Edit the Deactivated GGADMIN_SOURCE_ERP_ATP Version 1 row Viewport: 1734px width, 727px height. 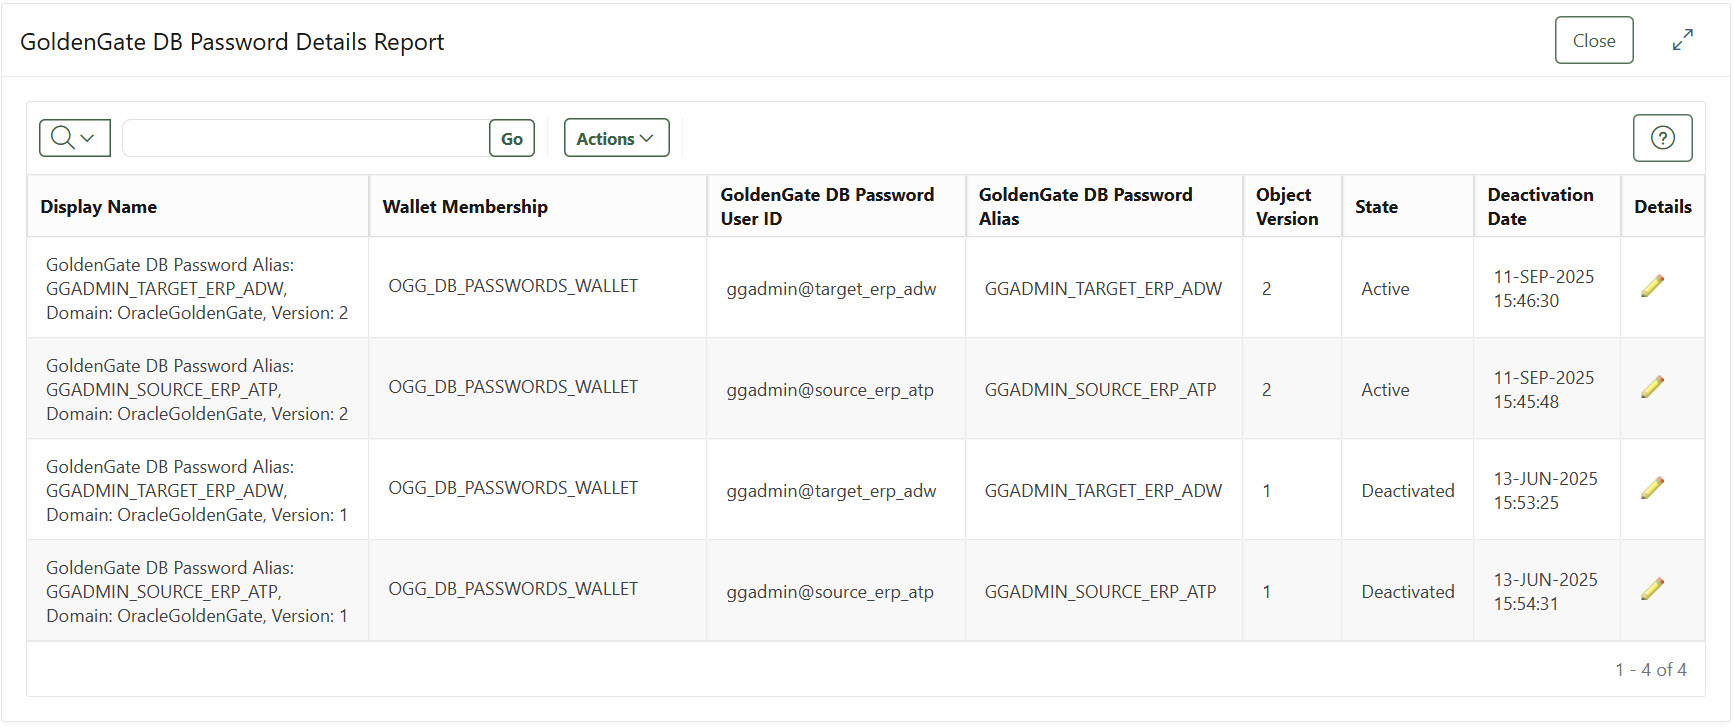1653,589
